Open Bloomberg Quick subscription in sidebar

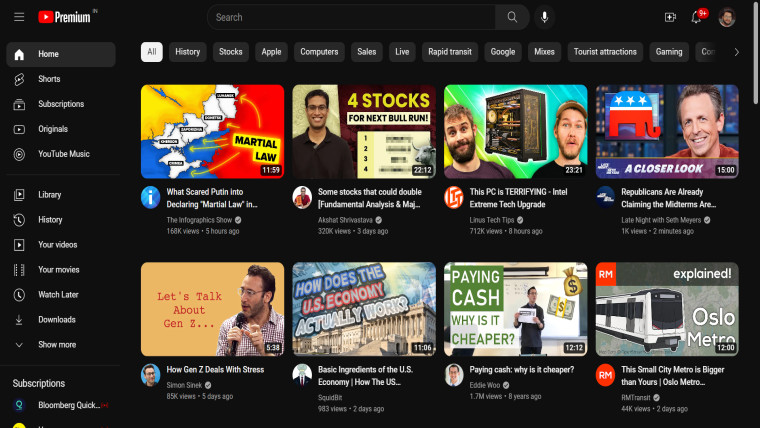tap(61, 405)
